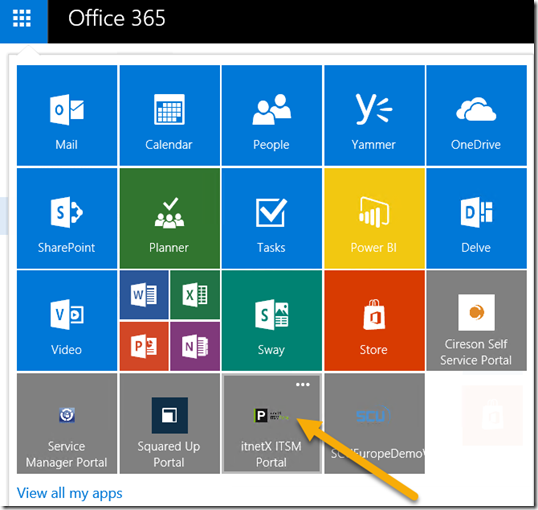This screenshot has height=510, width=538.
Task: Collapse the app launcher waffle button
Action: pos(23,19)
